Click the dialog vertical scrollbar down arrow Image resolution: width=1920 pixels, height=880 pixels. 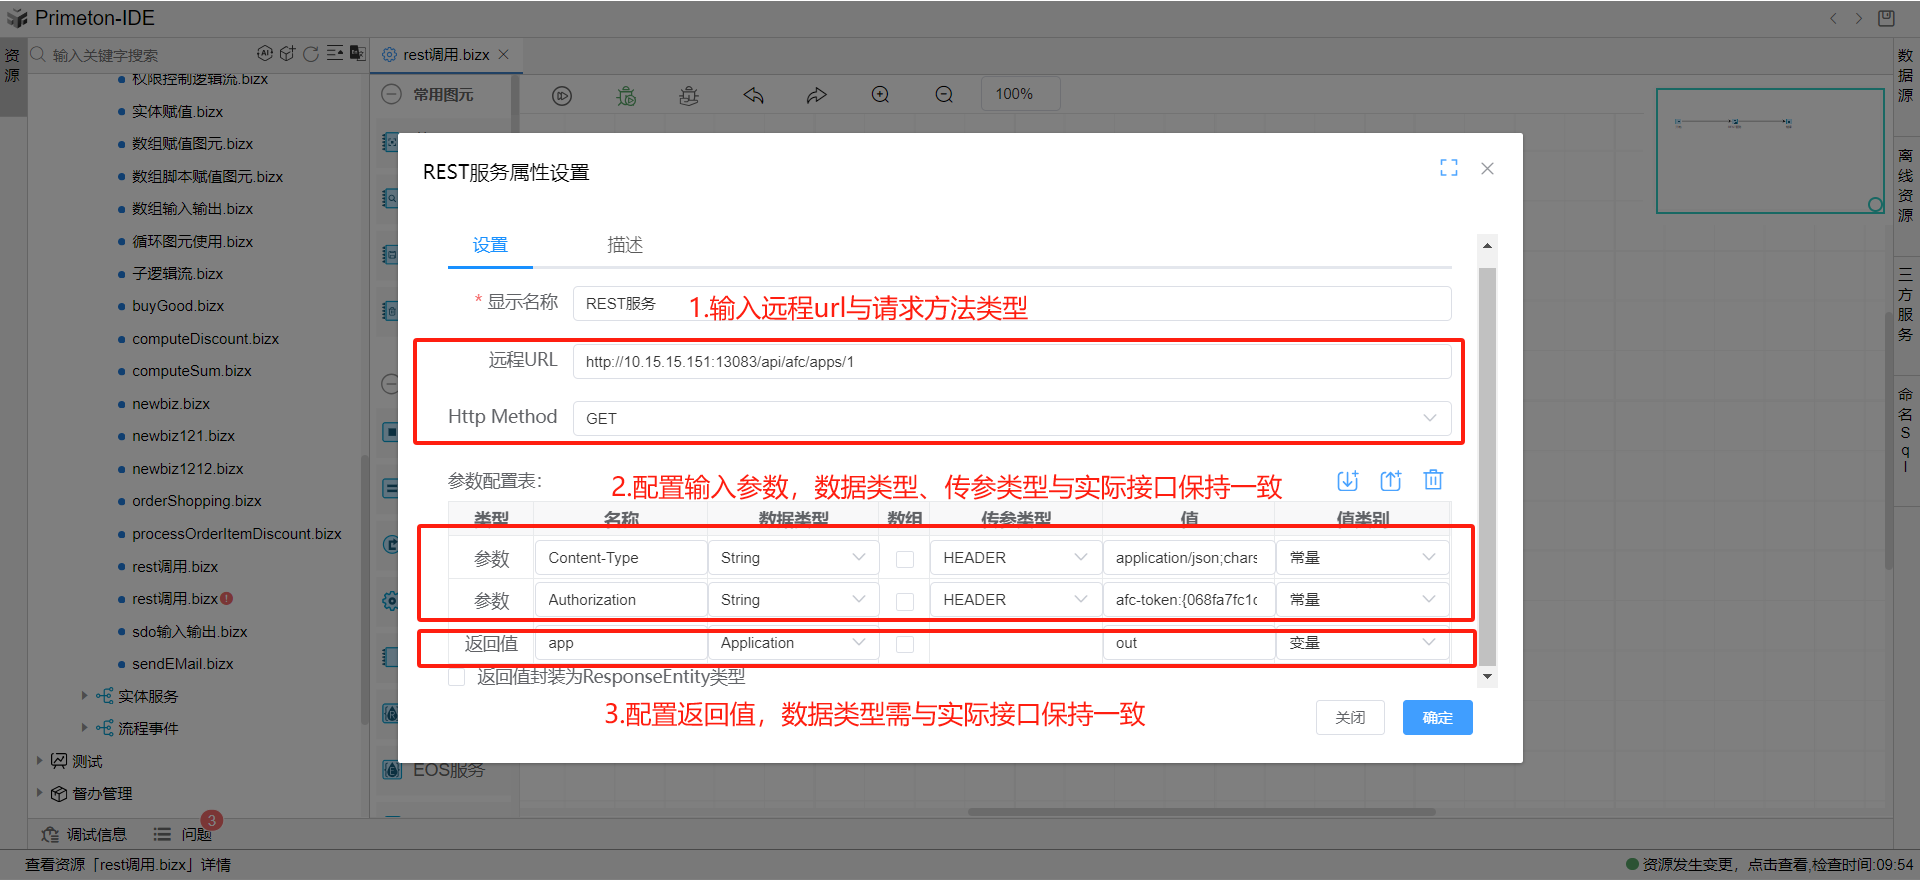point(1487,677)
